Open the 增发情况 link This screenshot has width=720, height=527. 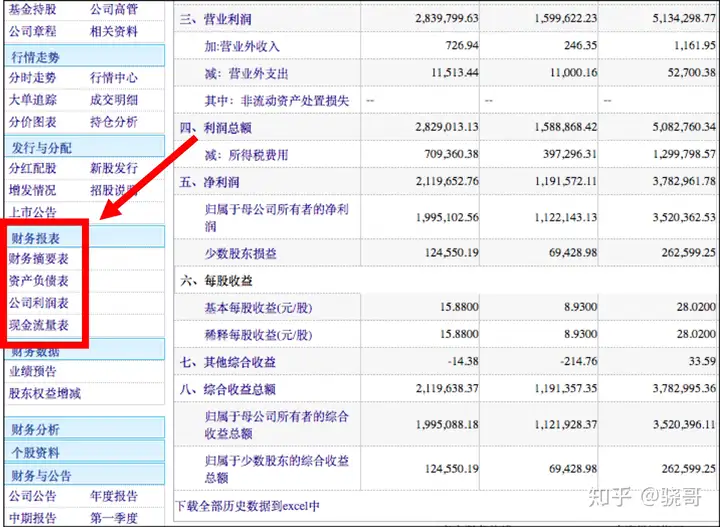(32, 190)
